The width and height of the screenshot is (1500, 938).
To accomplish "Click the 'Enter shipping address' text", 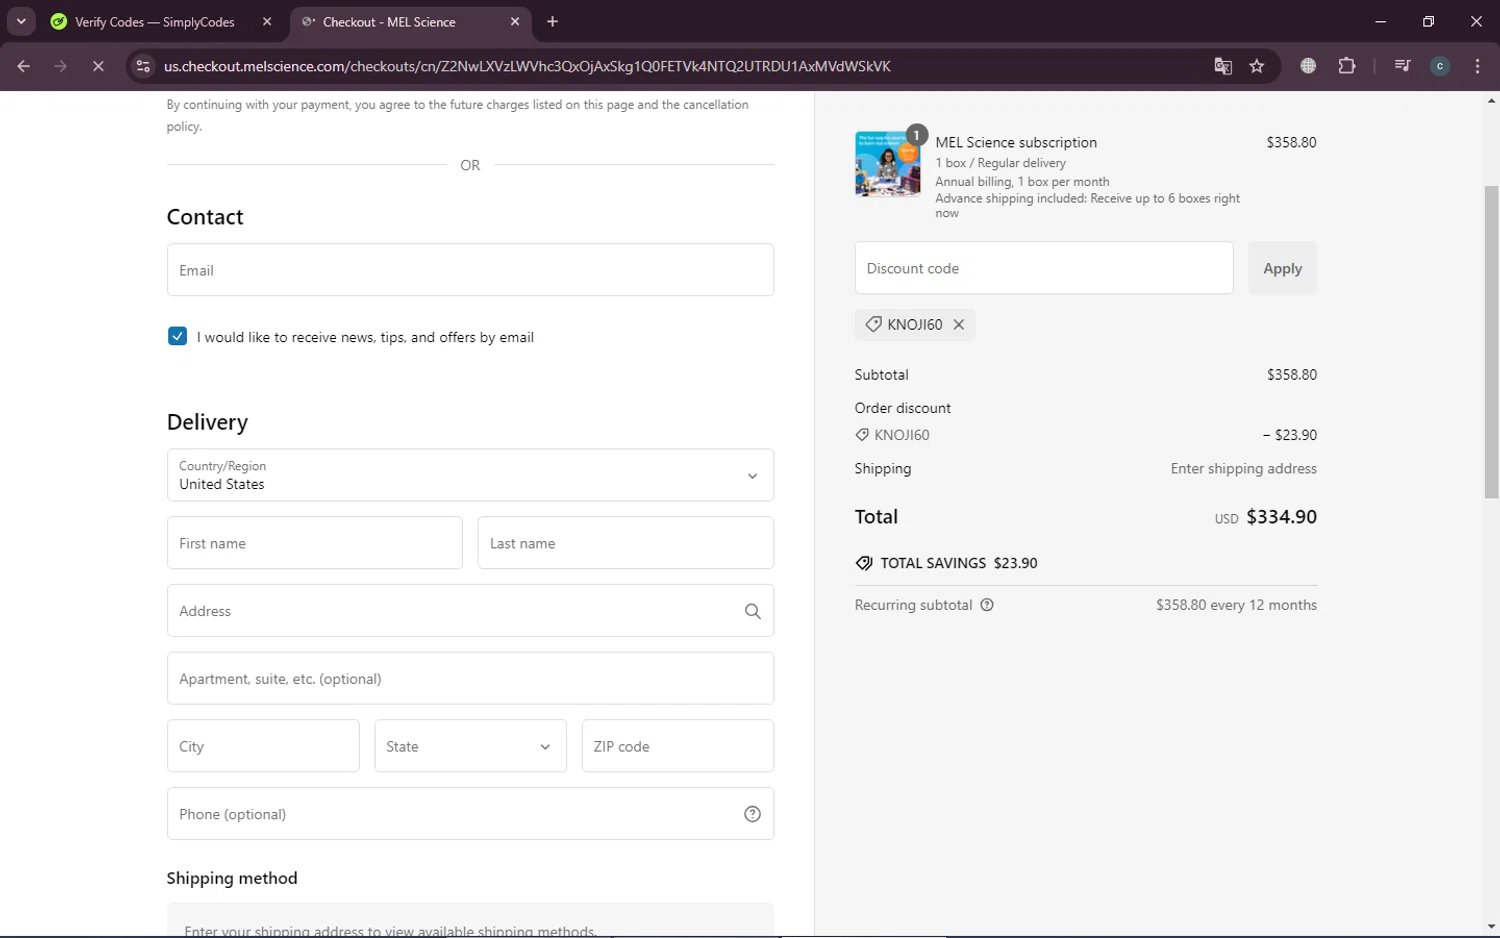I will (x=1244, y=469).
